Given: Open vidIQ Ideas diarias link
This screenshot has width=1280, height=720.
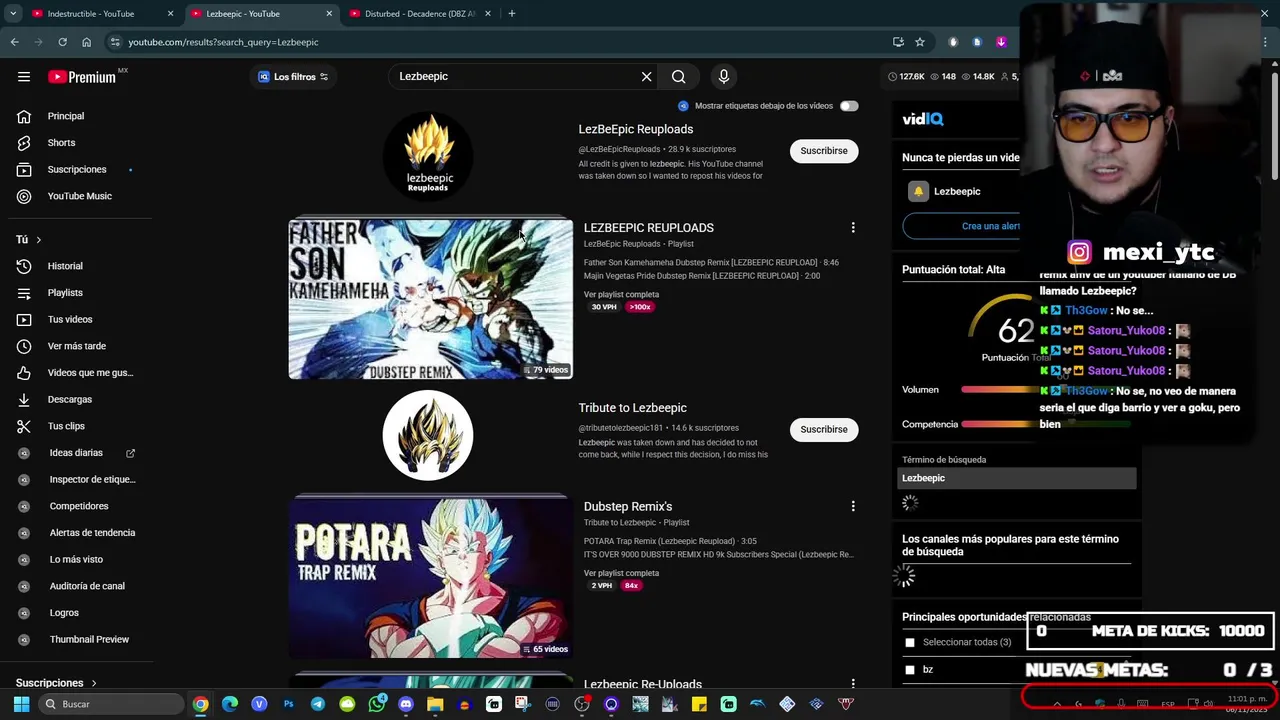Looking at the screenshot, I should [x=76, y=453].
